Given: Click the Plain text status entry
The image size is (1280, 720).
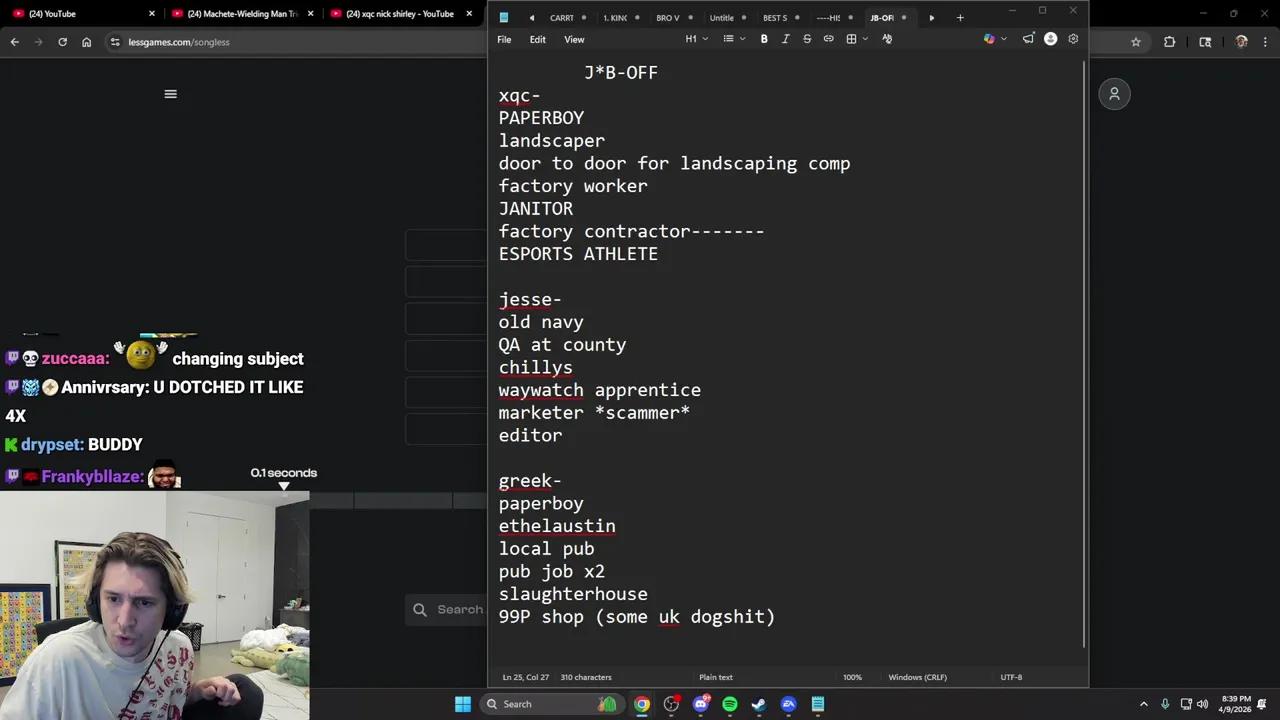Looking at the screenshot, I should pos(716,677).
